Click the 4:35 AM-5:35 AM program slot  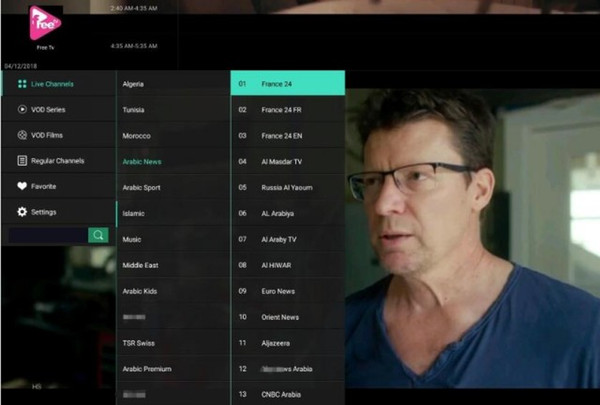click(x=134, y=46)
